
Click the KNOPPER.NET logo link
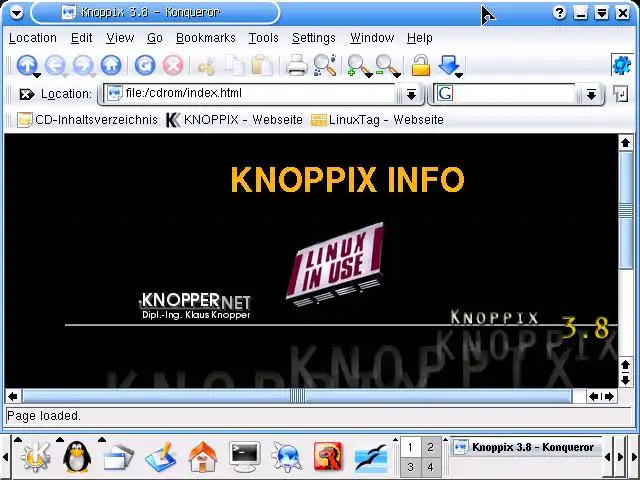pos(195,305)
